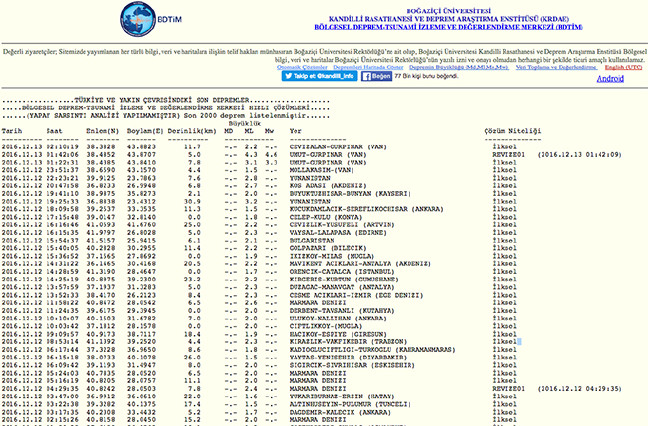Viewport: 648px width, 426px height.
Task: Select the 'SIGIRCIK-SIVRIHISAR (ESKISEHIR)' row
Action: click(259, 365)
